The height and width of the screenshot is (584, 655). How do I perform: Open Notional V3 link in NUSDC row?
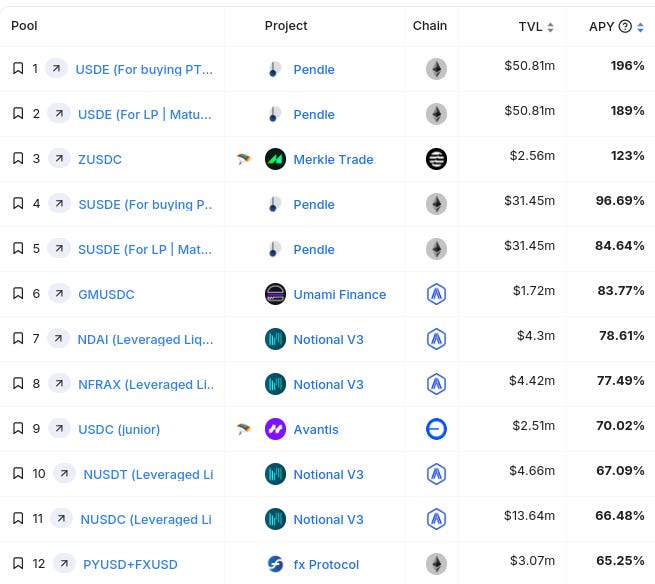[x=328, y=519]
